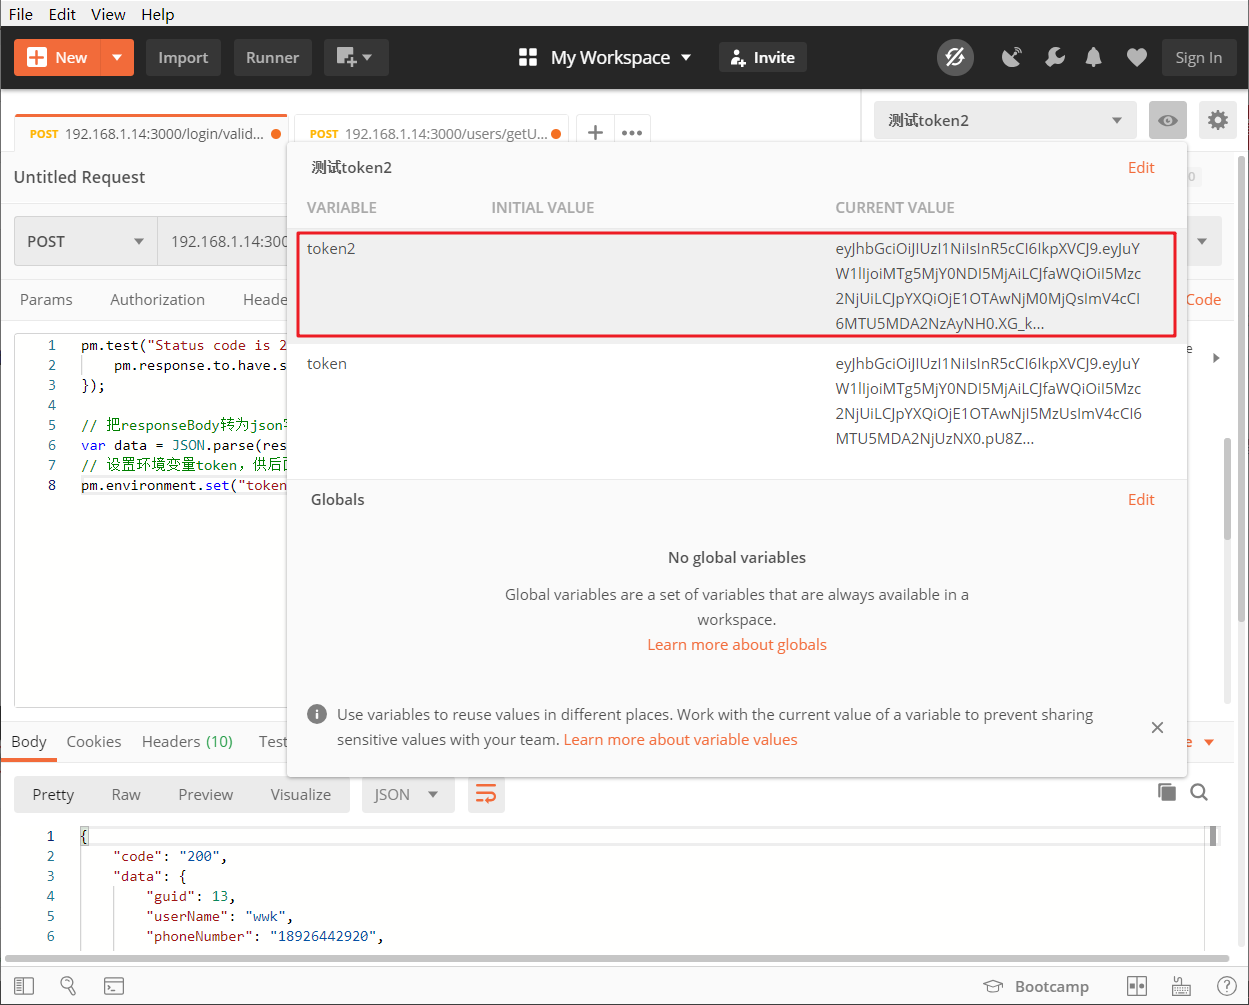Open the Postman console icon
Screen dimensions: 1249x1005
tap(114, 986)
